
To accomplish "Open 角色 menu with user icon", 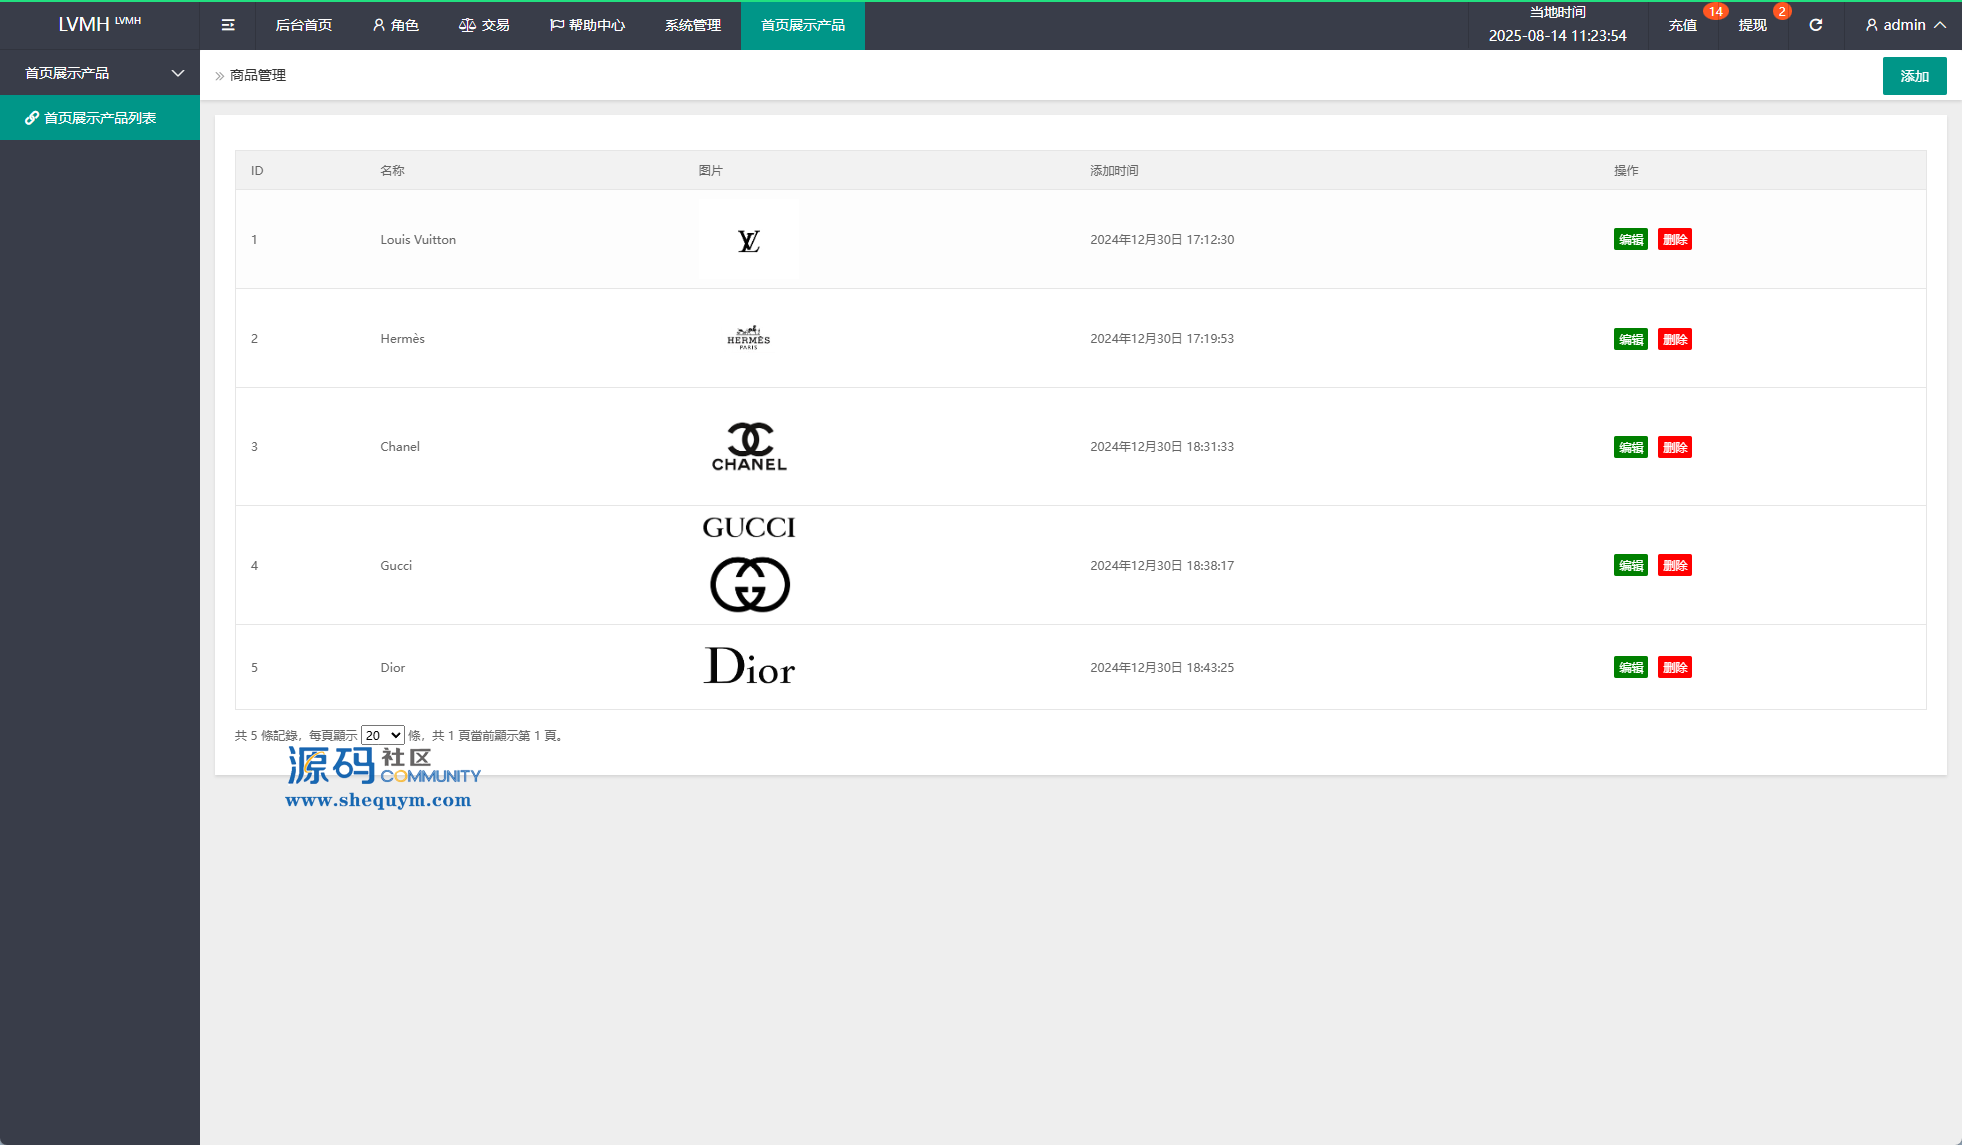I will (x=395, y=25).
